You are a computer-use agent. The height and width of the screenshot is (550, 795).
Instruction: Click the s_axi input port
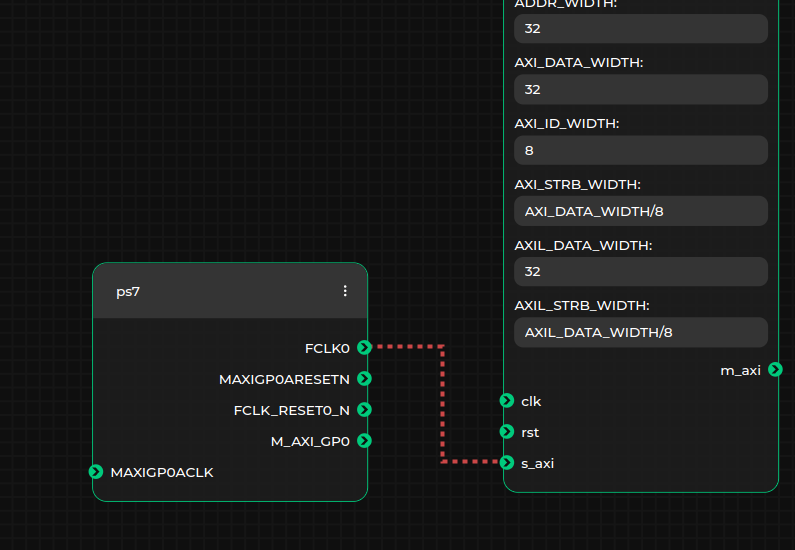point(507,462)
